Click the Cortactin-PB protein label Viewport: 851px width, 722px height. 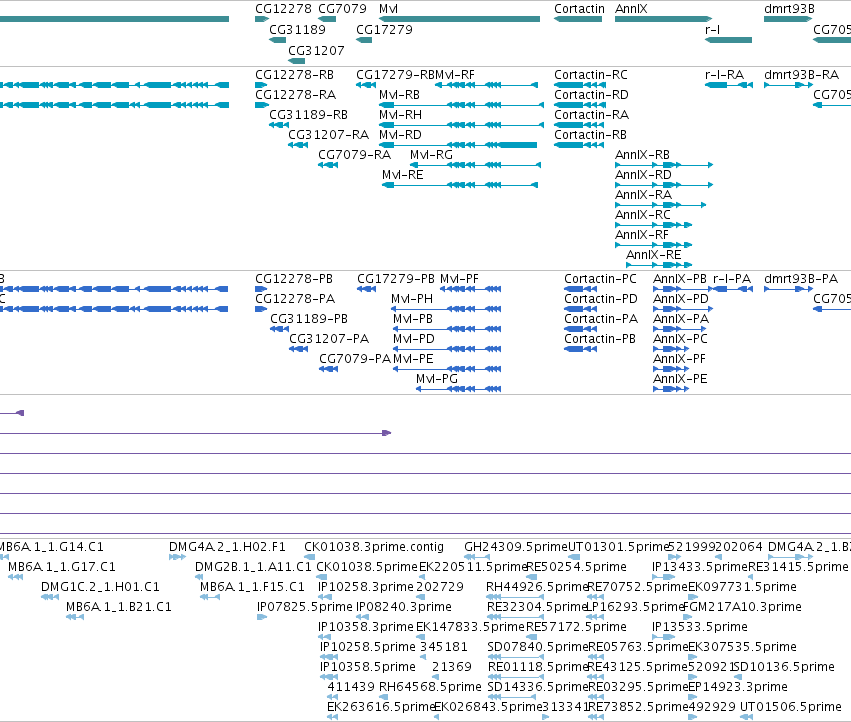pos(600,339)
